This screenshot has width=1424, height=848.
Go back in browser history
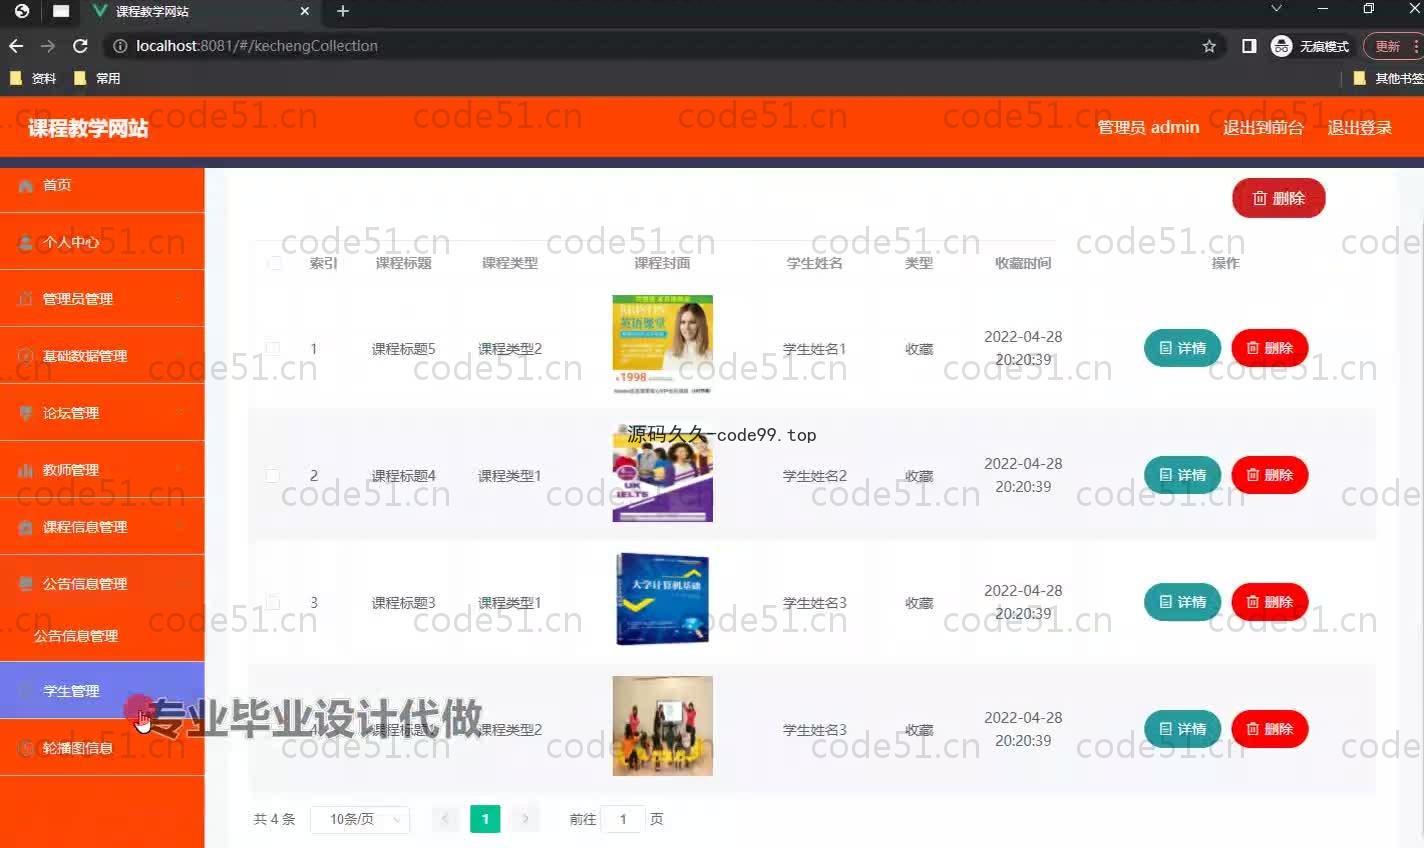coord(16,46)
